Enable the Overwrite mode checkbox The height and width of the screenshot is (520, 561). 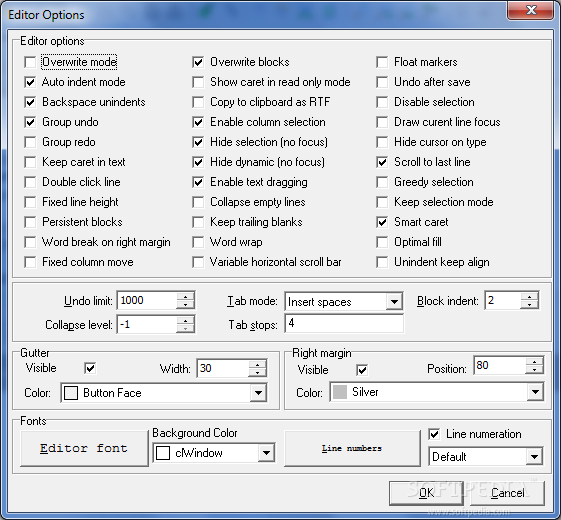point(30,62)
